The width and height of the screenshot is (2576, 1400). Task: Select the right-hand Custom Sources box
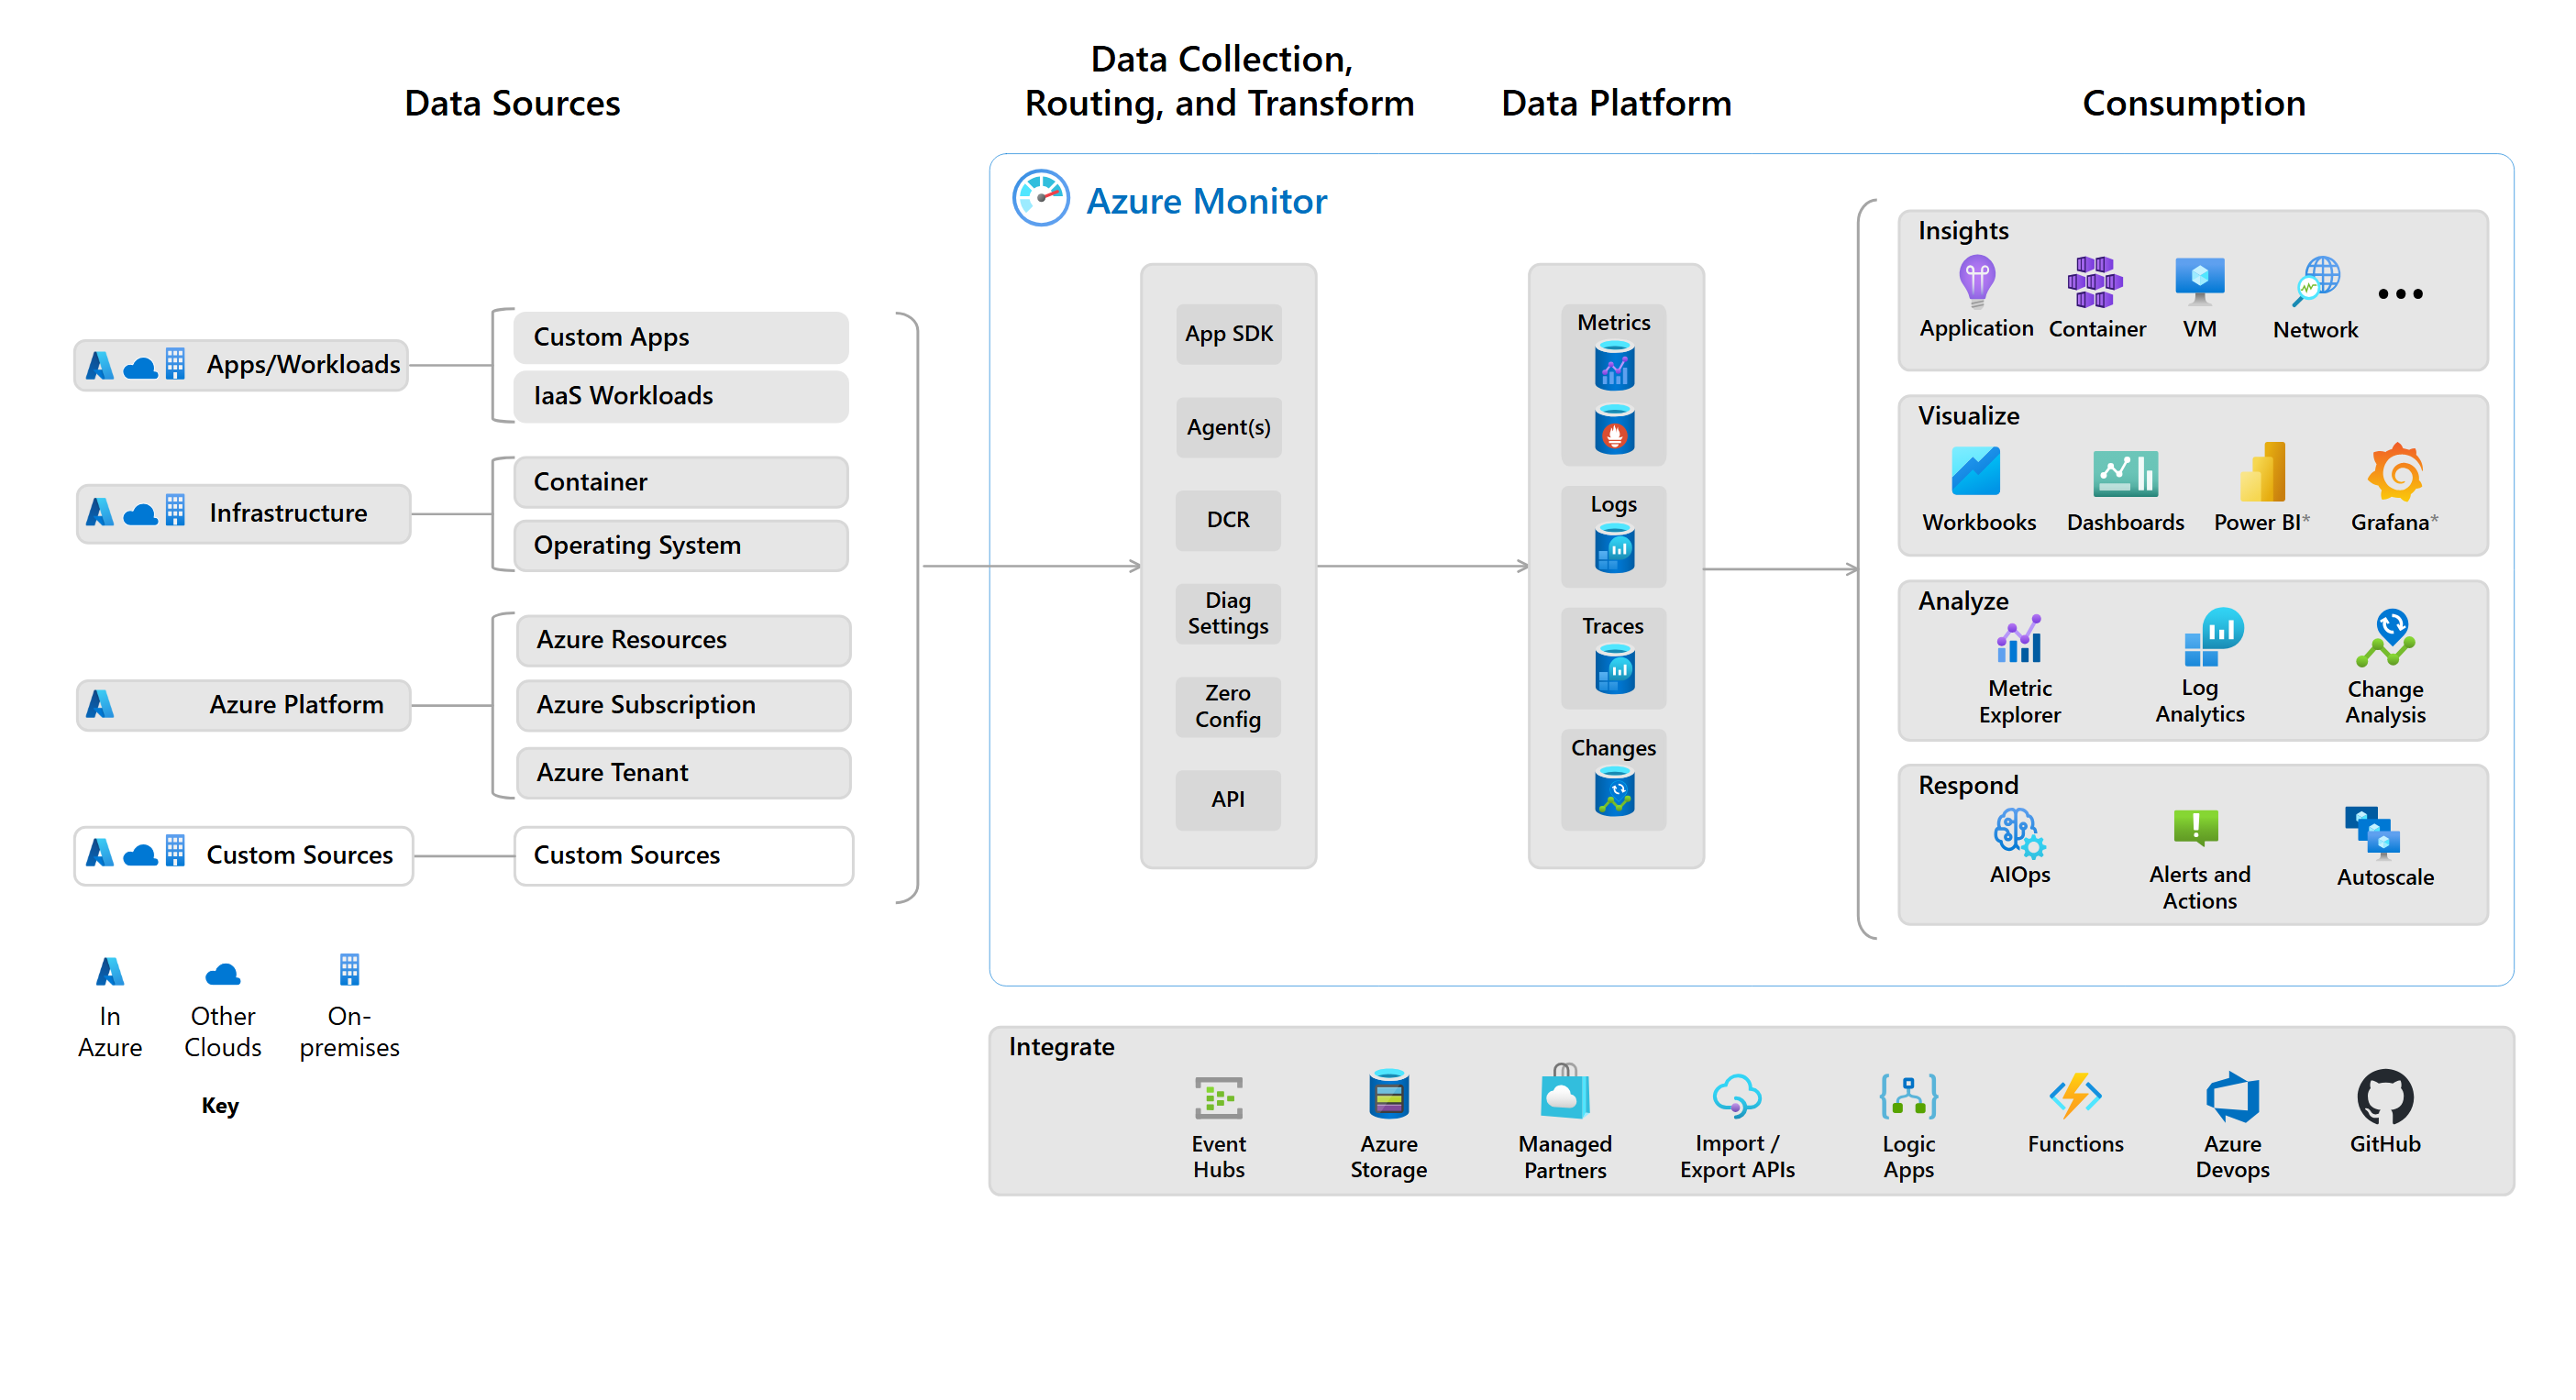coord(684,856)
